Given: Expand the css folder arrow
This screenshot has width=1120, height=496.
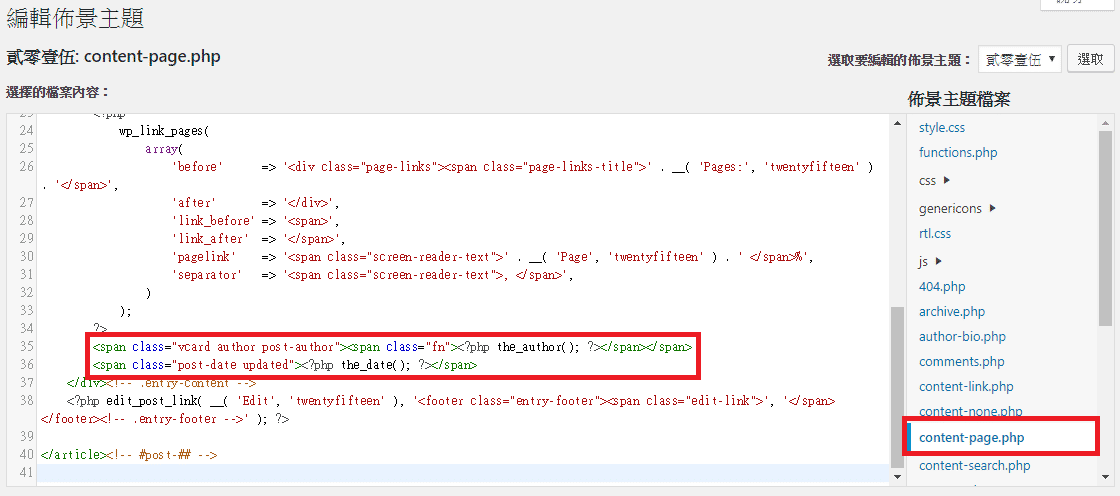Looking at the screenshot, I should [946, 181].
